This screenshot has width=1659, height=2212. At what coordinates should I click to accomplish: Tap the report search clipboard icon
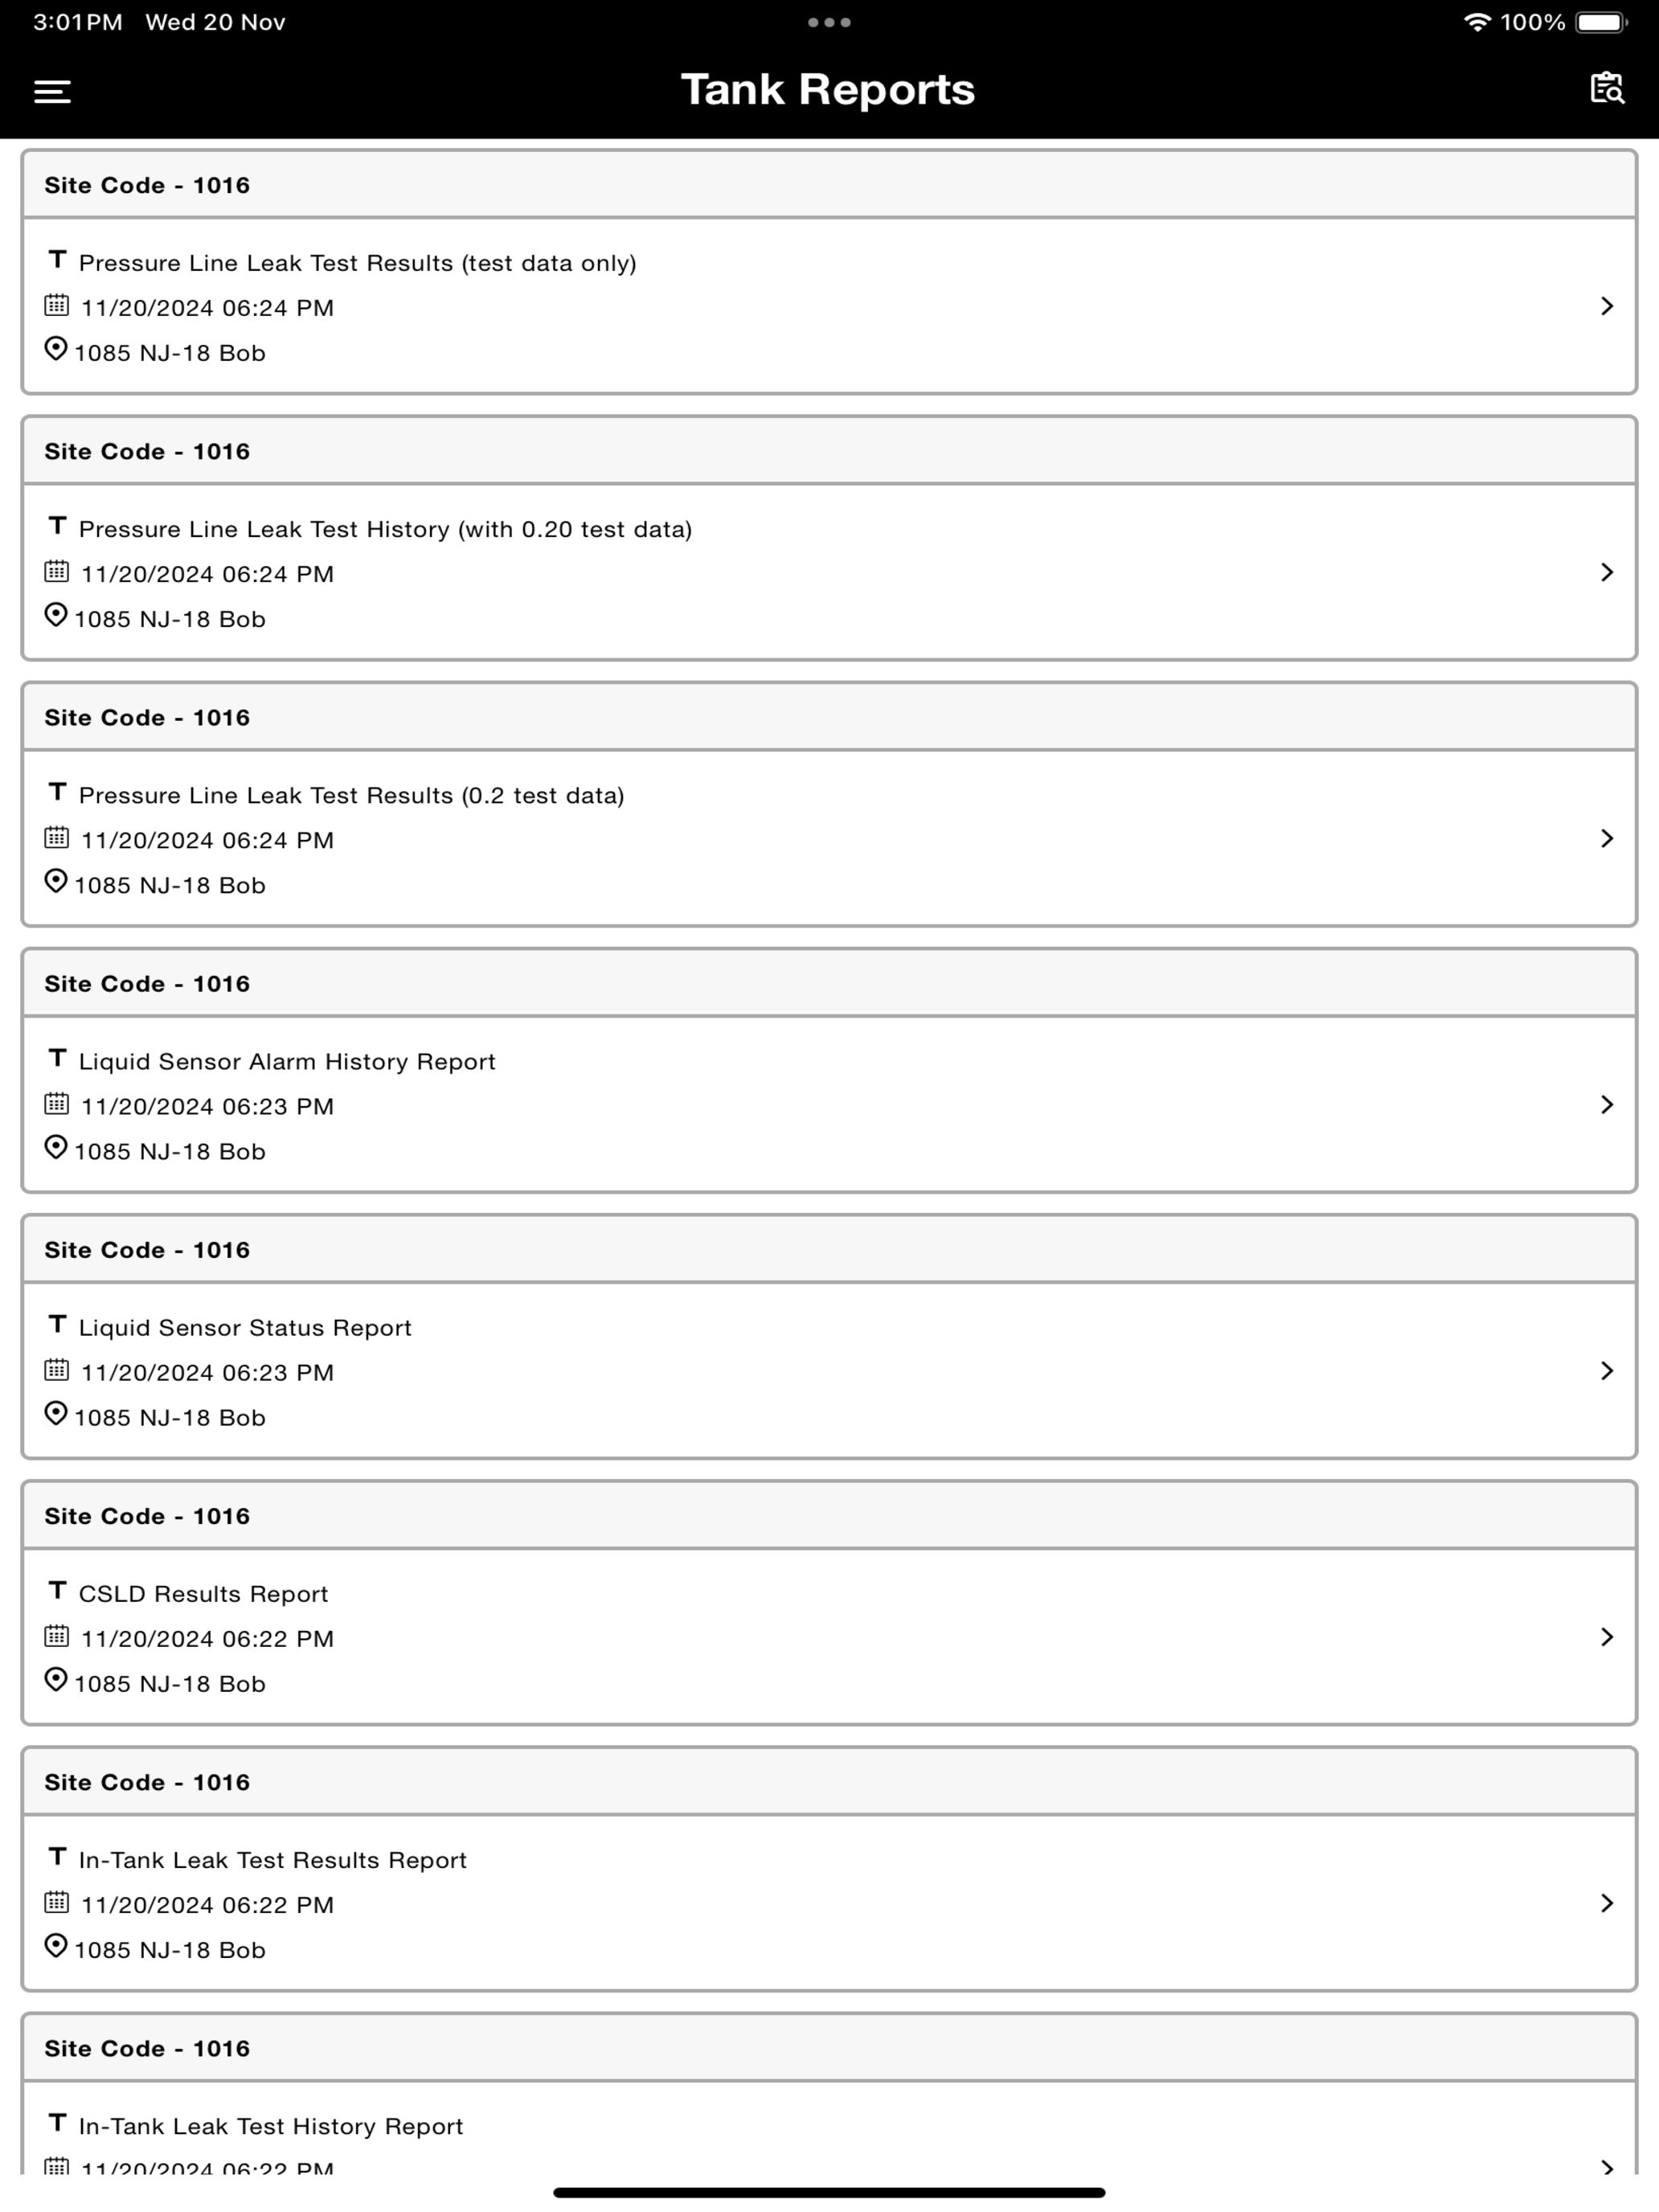click(1607, 88)
